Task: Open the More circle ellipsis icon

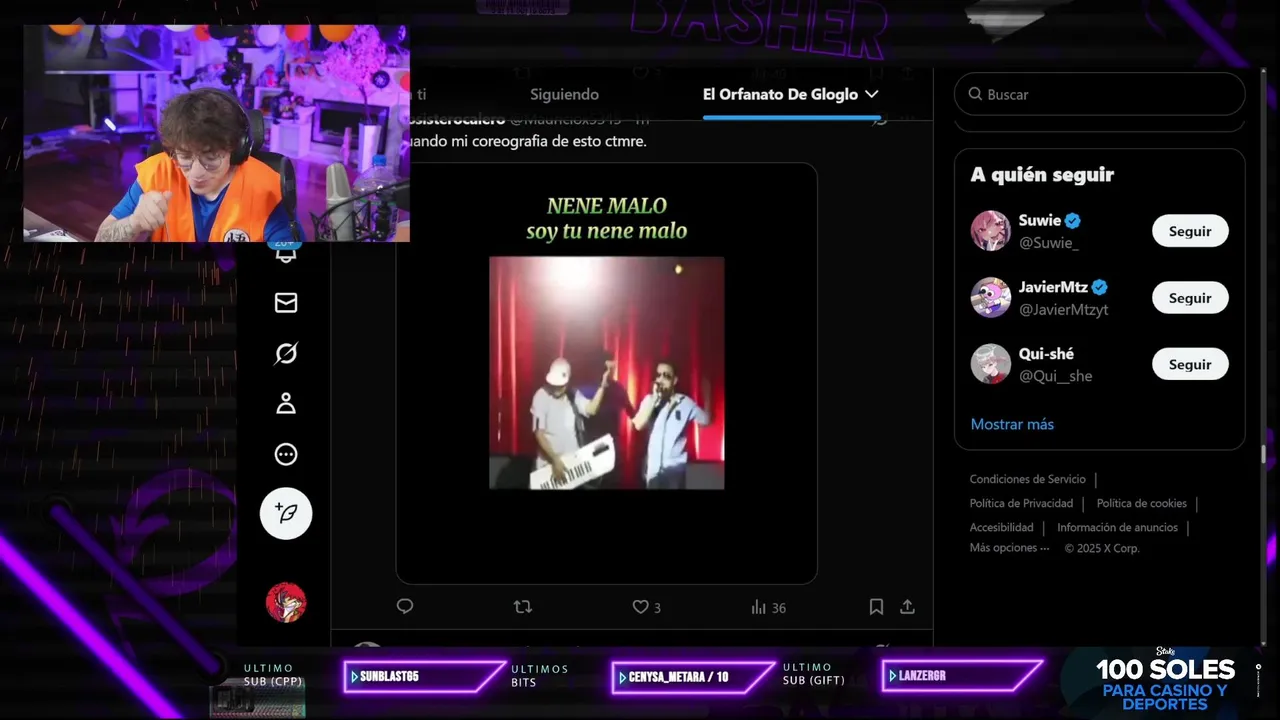Action: (x=286, y=455)
